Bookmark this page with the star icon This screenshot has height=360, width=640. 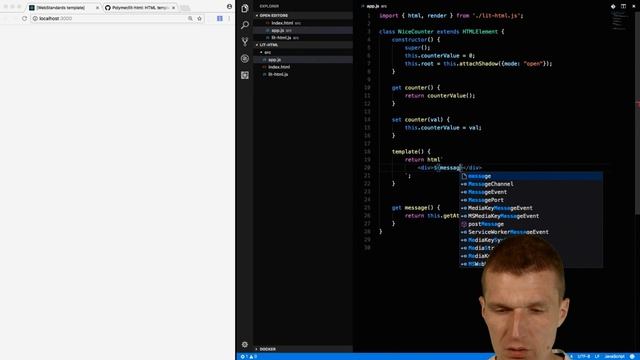tap(200, 18)
